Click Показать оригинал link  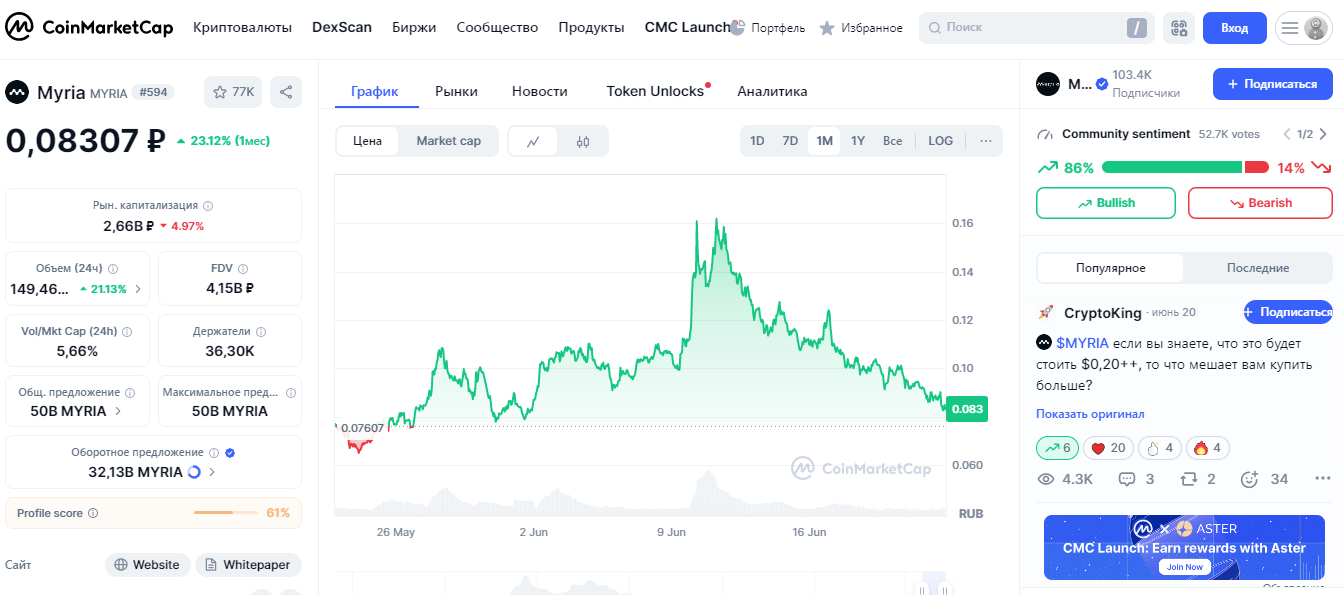[x=1090, y=414]
